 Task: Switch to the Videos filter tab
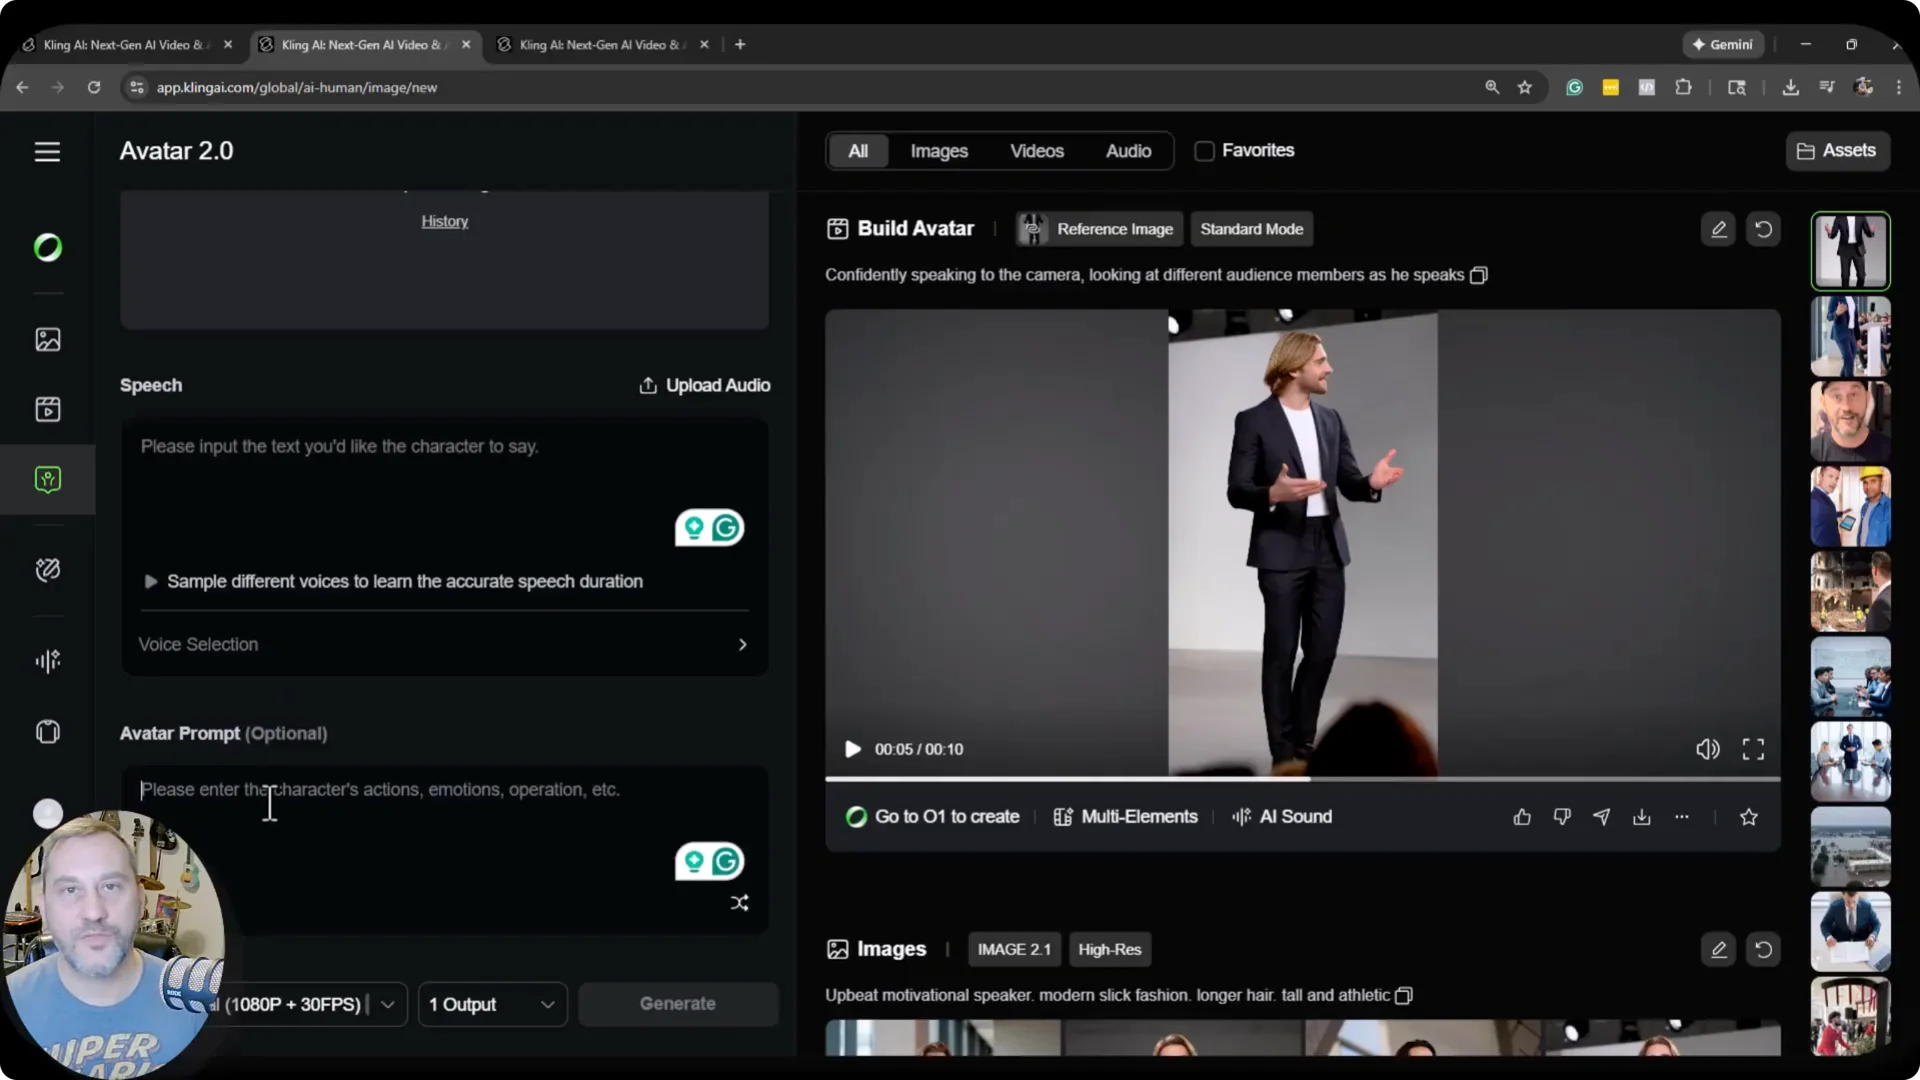[1037, 151]
